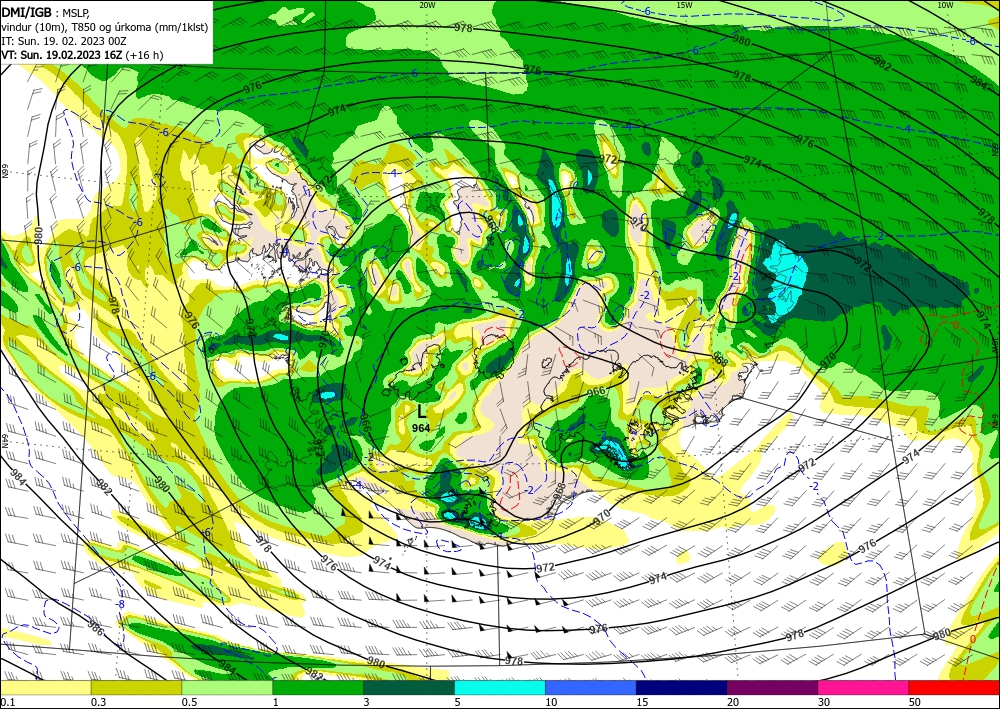Screen dimensions: 1000x709
Task: Select the "986" isobar label
Action: [95, 627]
